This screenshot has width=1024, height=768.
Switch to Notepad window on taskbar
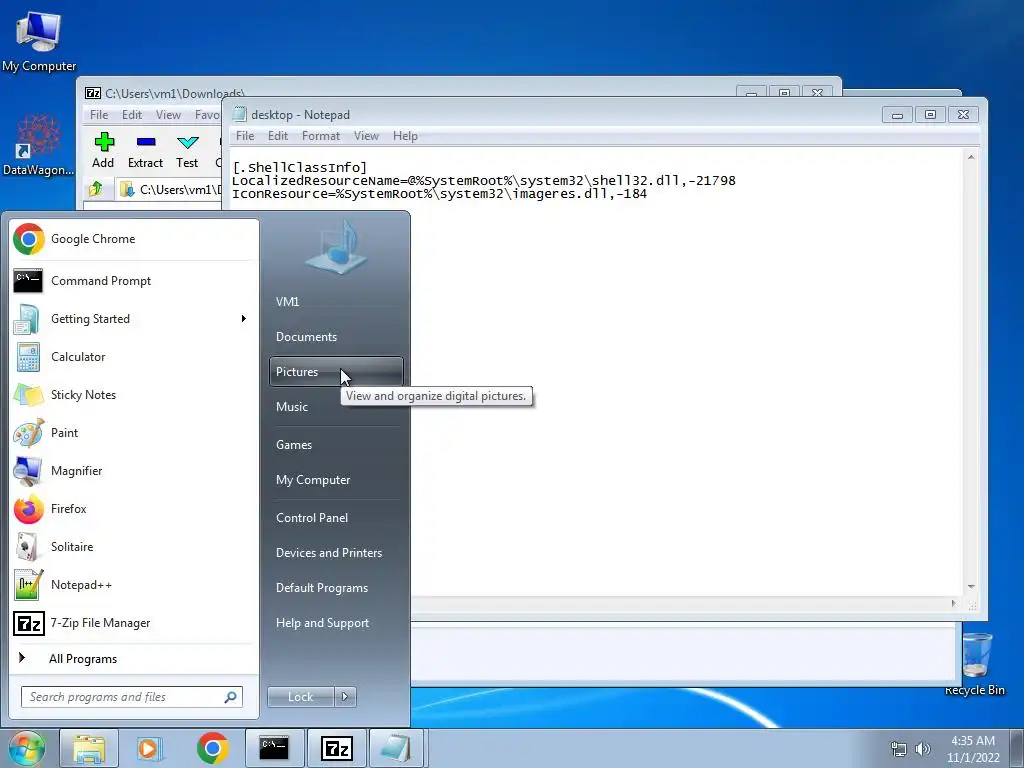pyautogui.click(x=396, y=748)
